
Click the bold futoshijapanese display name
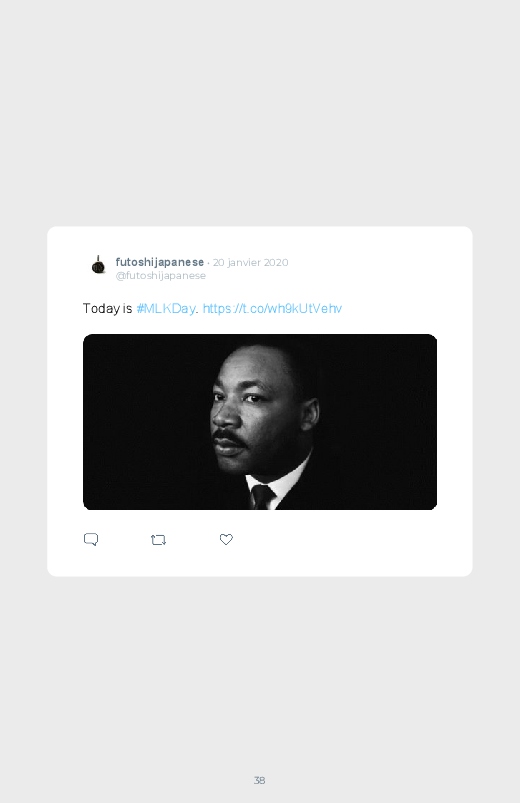[160, 262]
